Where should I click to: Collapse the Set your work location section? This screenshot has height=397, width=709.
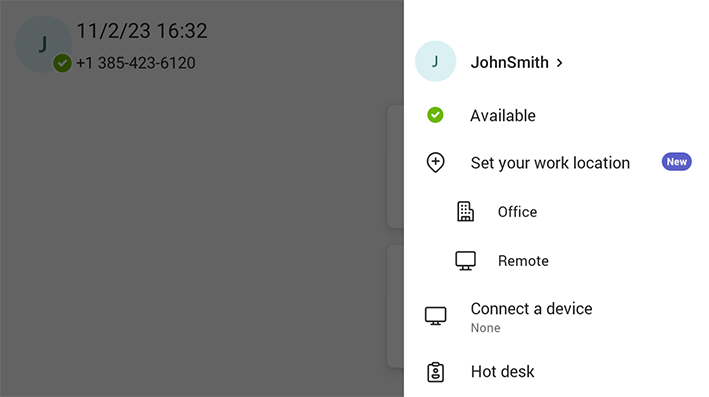tap(556, 162)
